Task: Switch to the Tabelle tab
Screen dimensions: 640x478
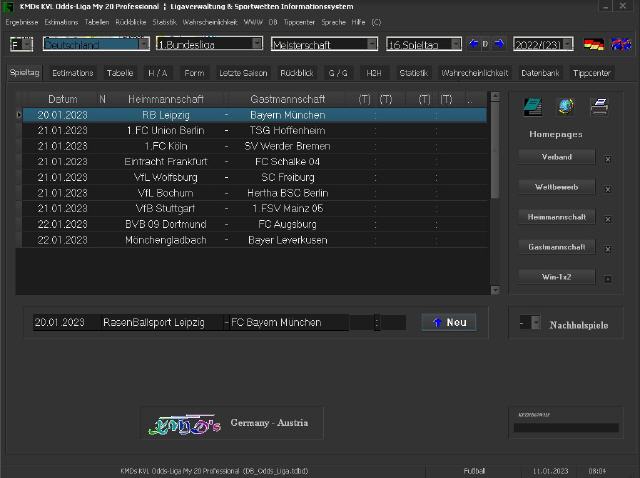Action: click(120, 73)
